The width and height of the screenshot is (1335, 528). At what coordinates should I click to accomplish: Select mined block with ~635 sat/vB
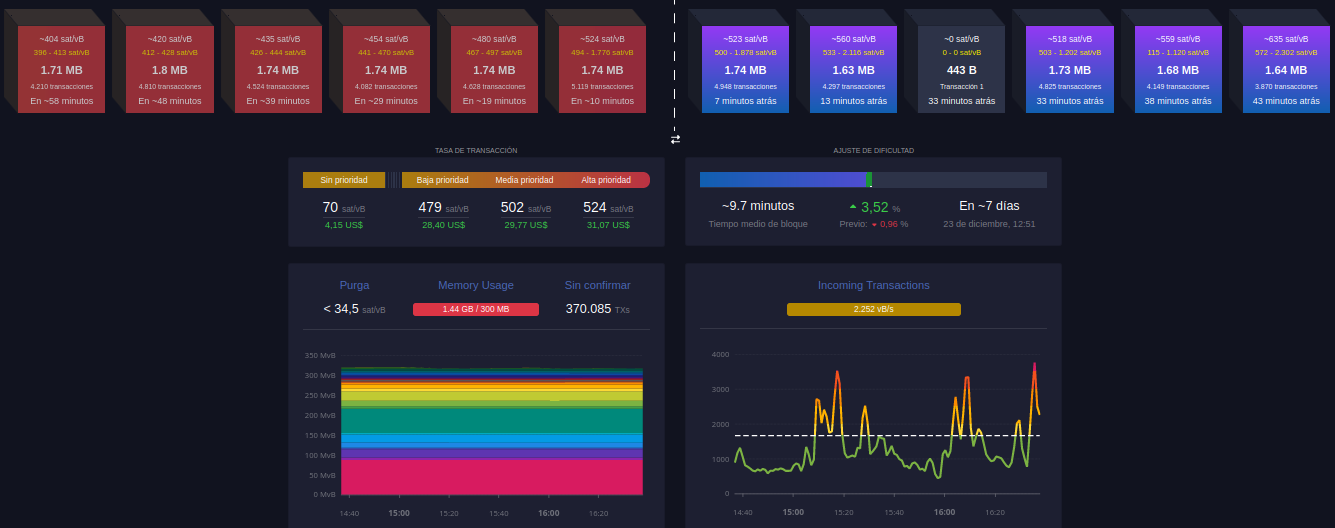(x=1286, y=69)
